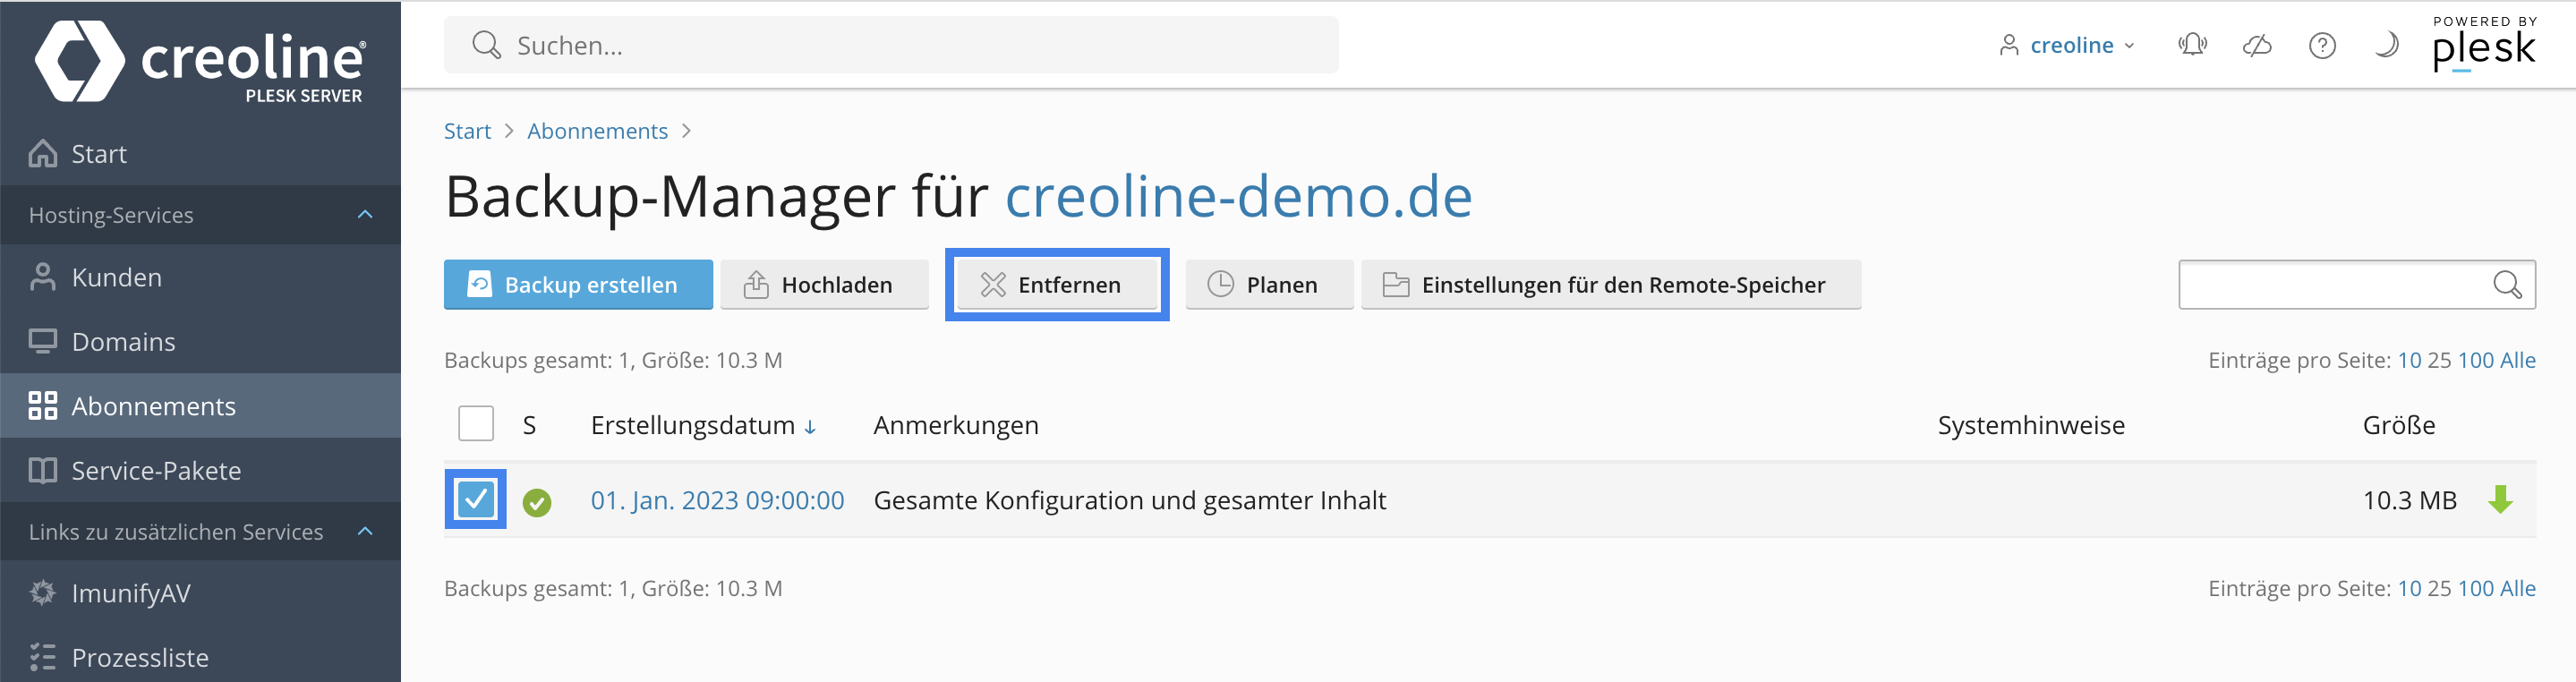Screen dimensions: 2576x682
Task: Open Domains in the sidebar
Action: 200,341
